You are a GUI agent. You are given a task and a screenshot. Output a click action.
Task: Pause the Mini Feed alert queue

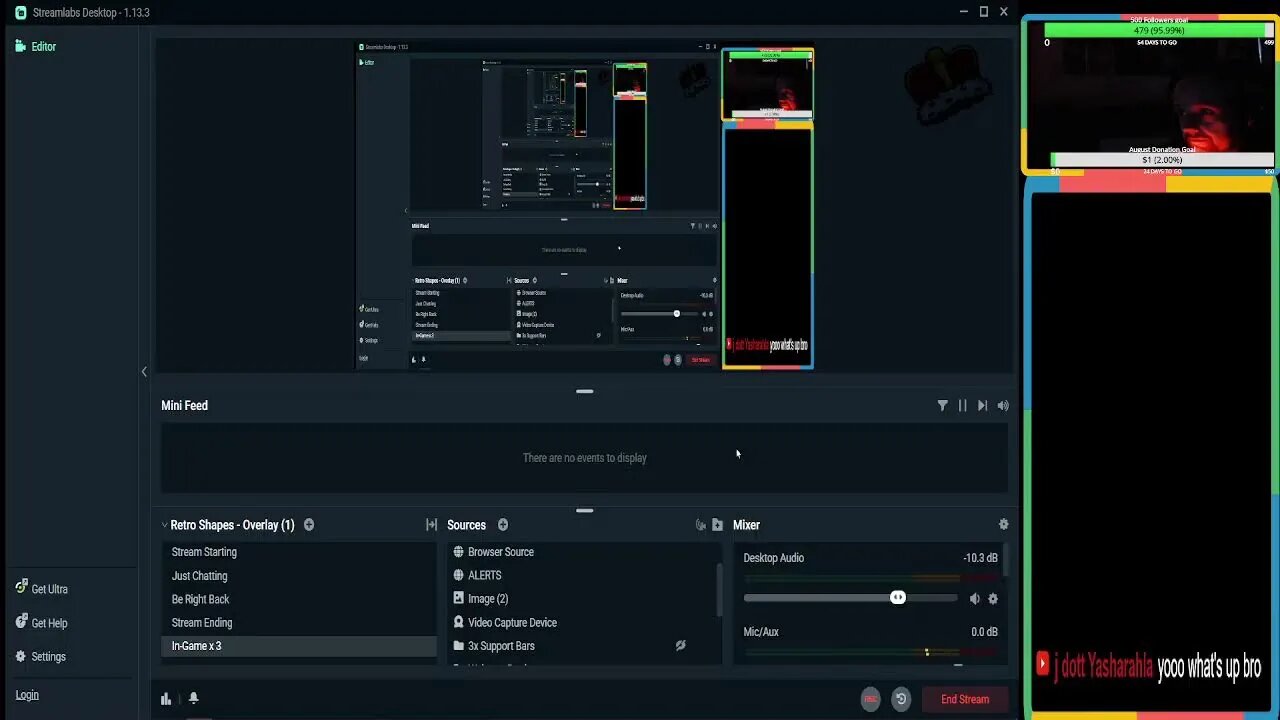click(x=963, y=405)
